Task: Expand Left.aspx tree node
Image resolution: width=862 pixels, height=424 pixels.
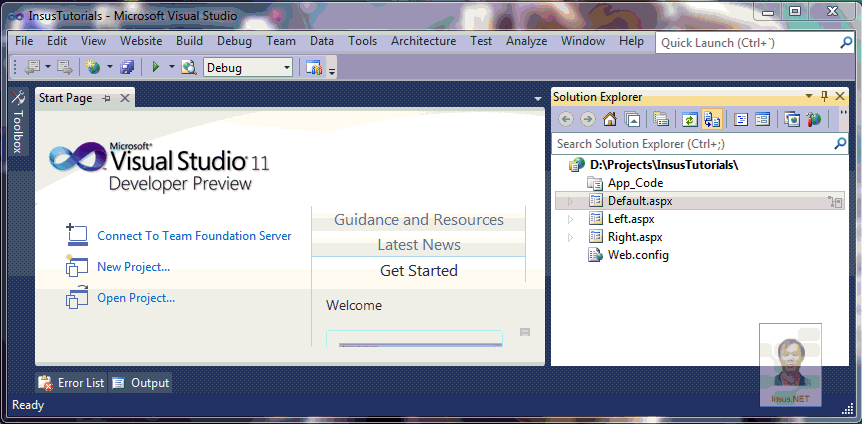Action: click(x=570, y=219)
